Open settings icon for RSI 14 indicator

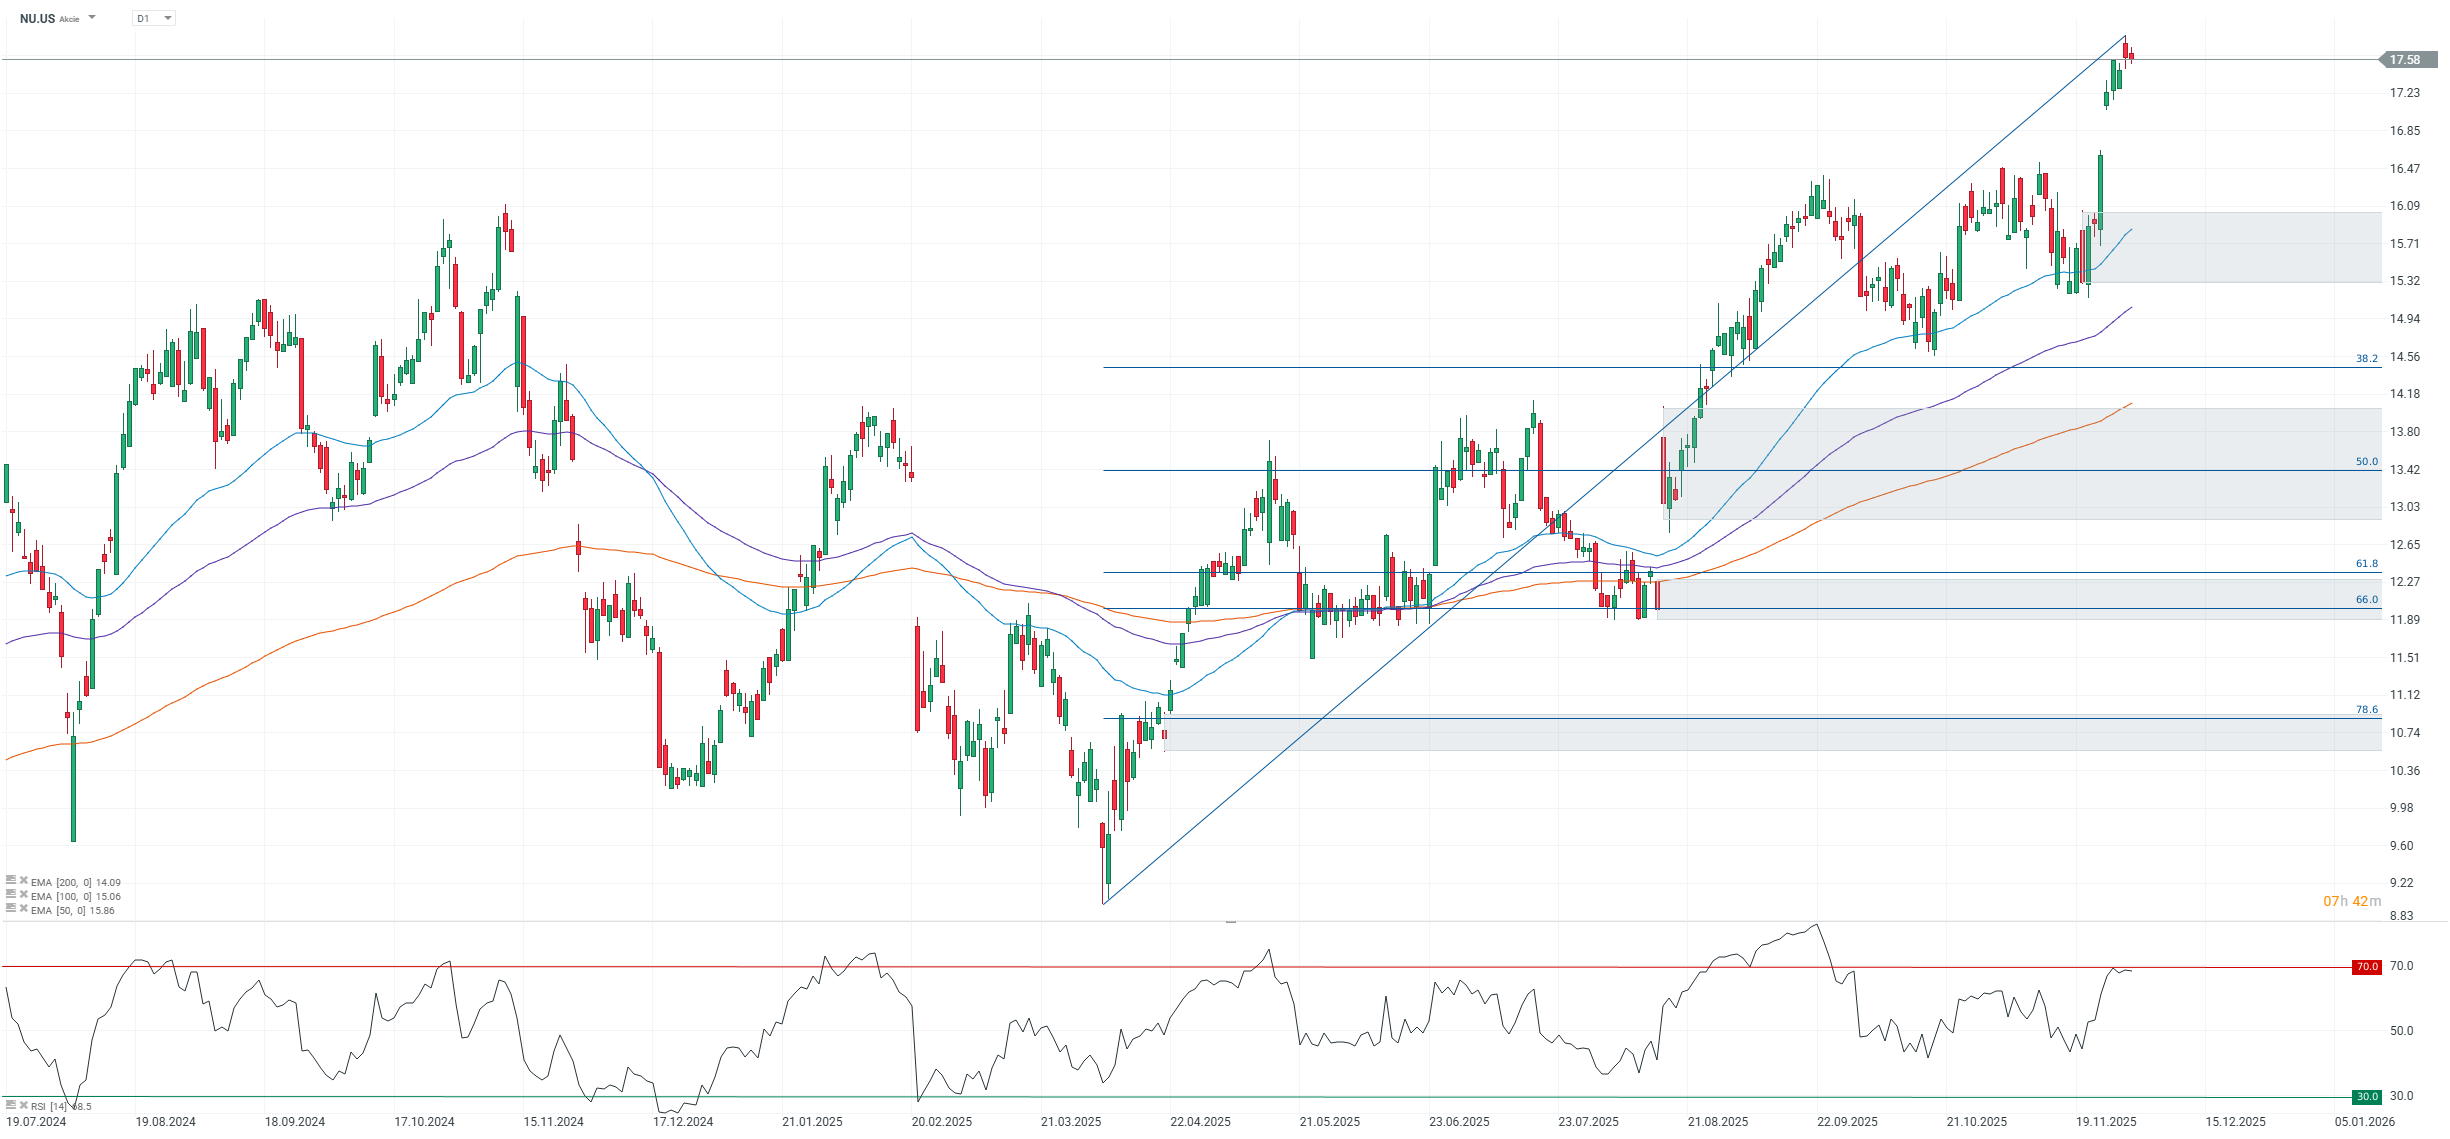11,1105
